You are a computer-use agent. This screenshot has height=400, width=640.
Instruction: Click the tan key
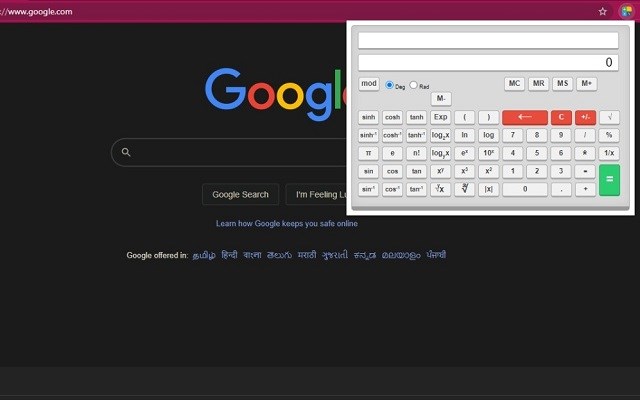pos(416,171)
